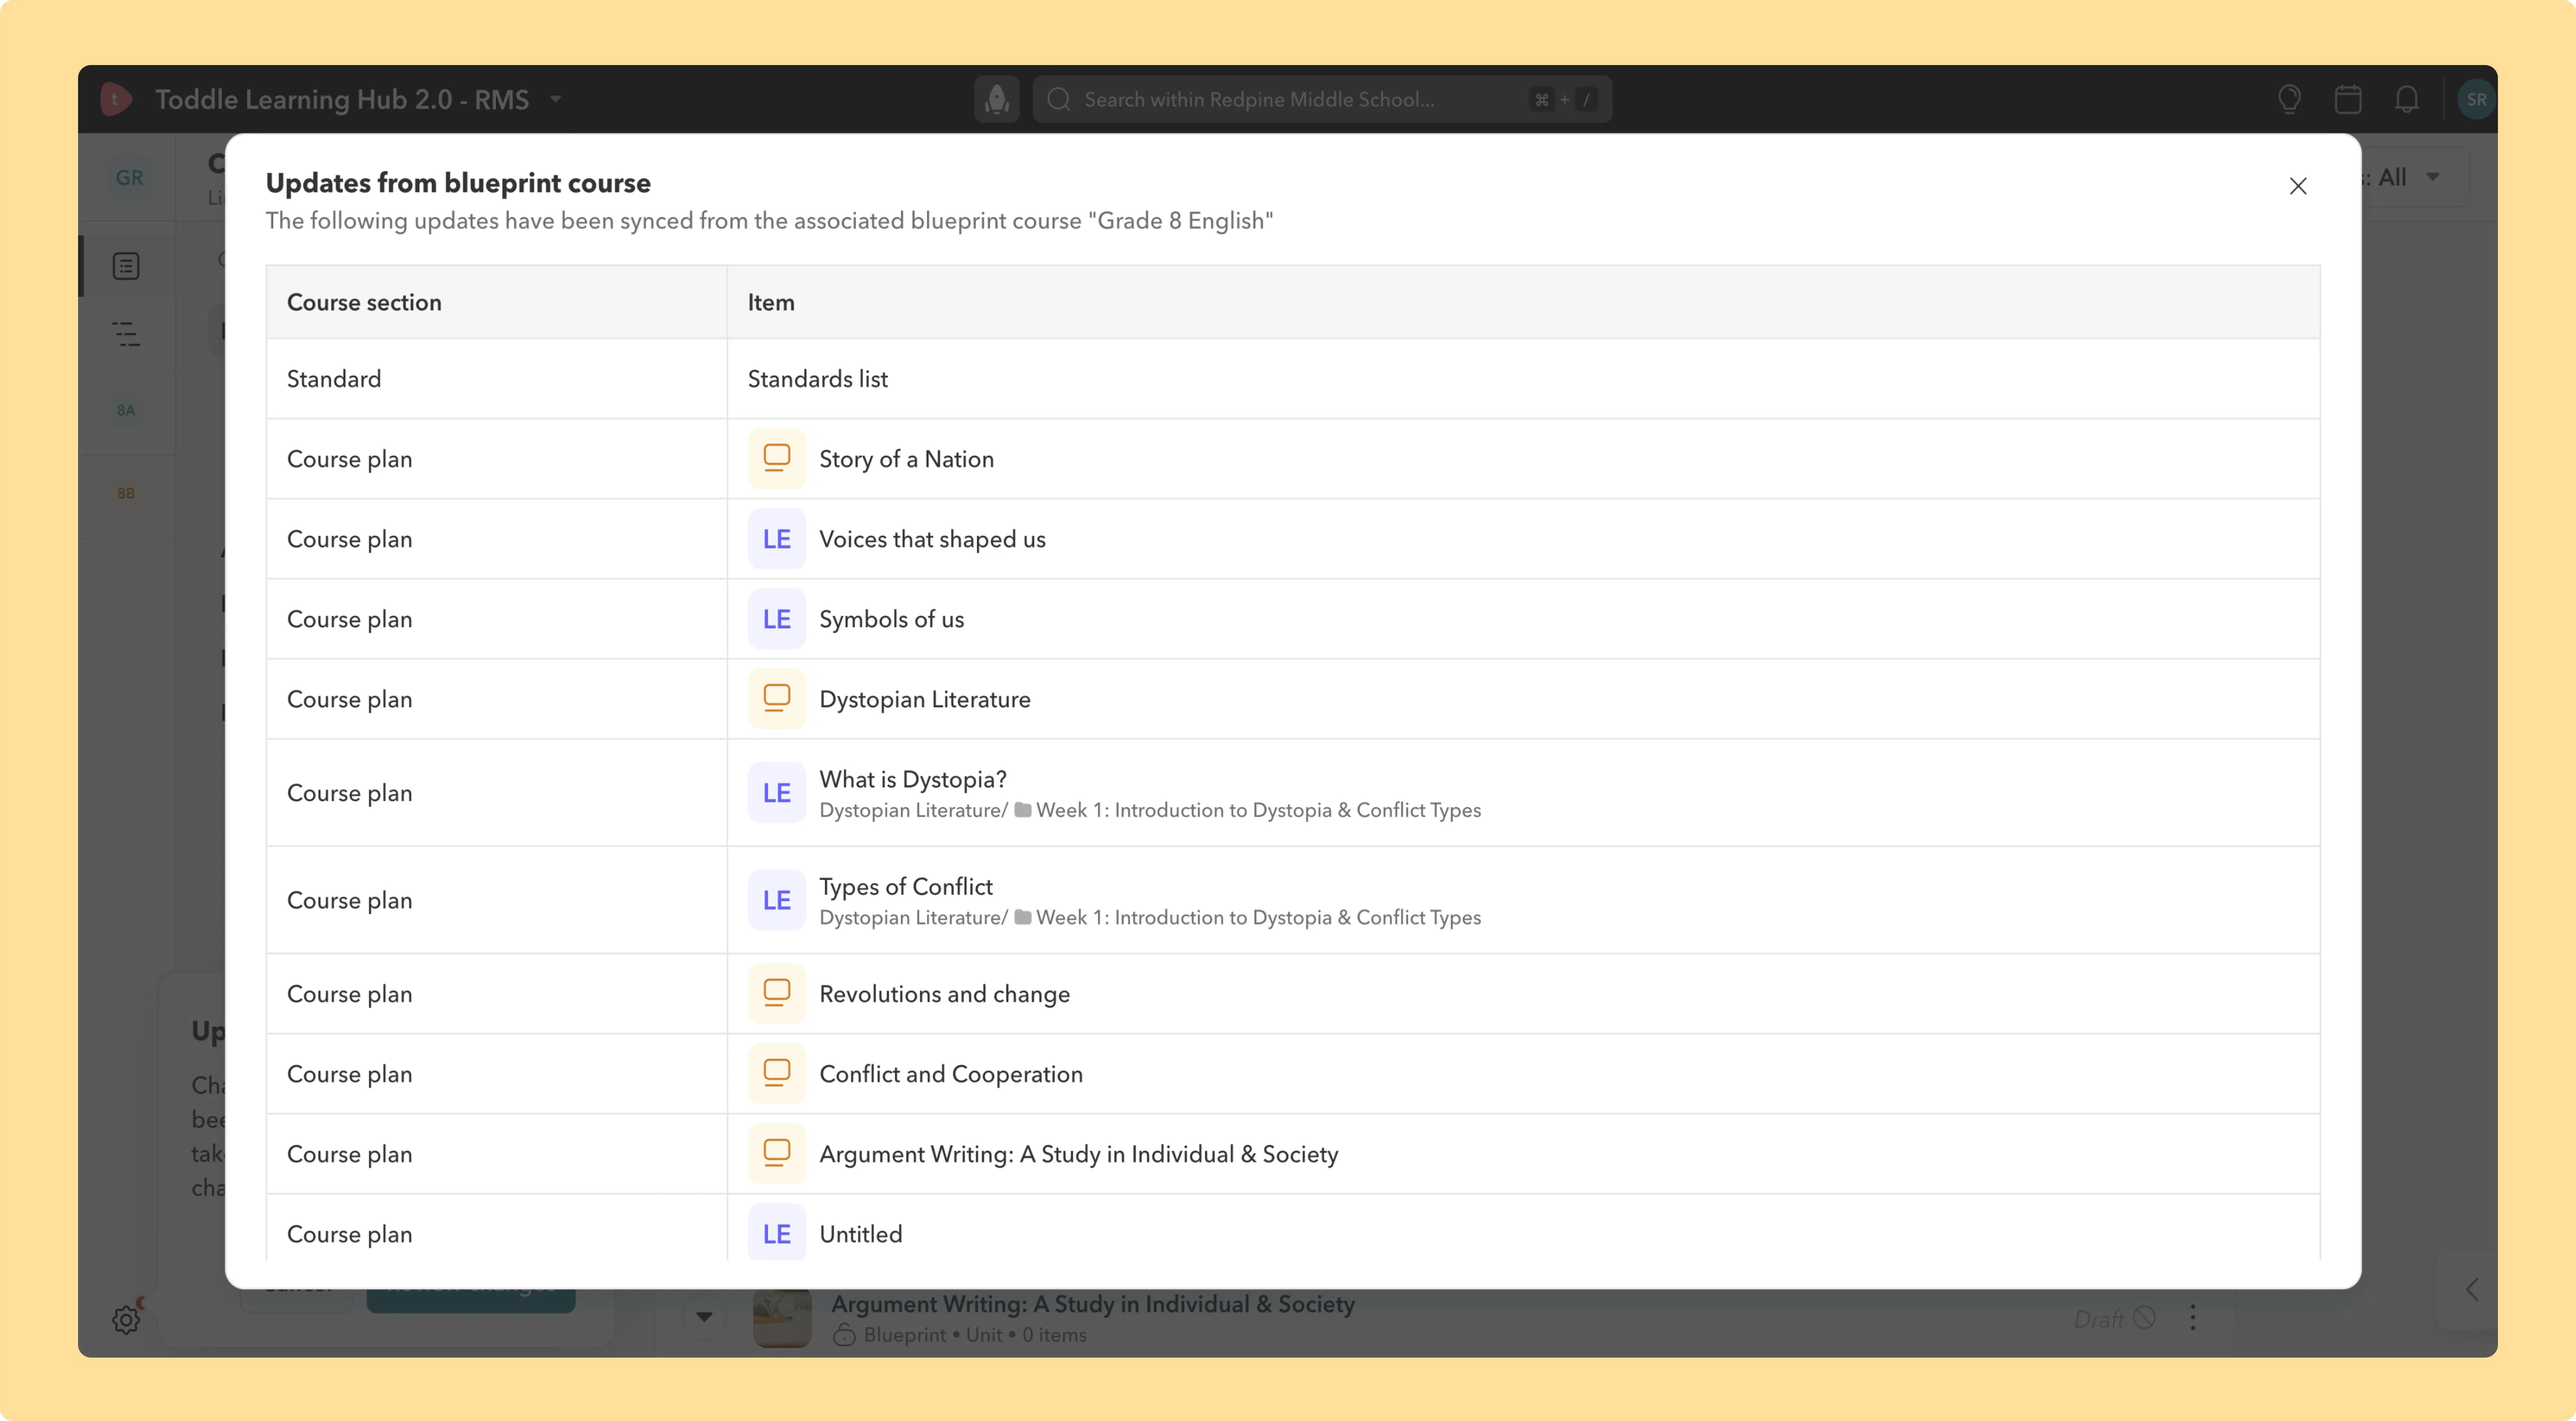Select the 8A class sidebar item
2576x1421 pixels.
click(x=126, y=410)
